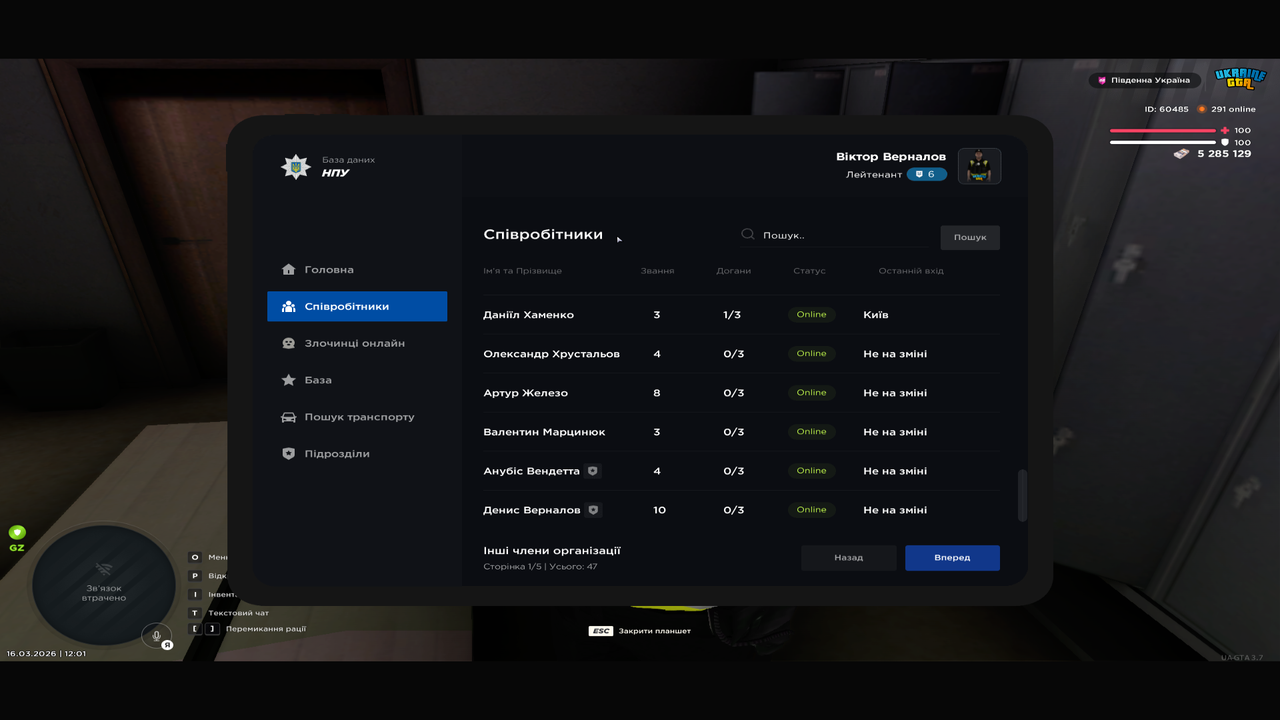1280x720 pixels.
Task: Click the star icon beside База
Action: [288, 380]
